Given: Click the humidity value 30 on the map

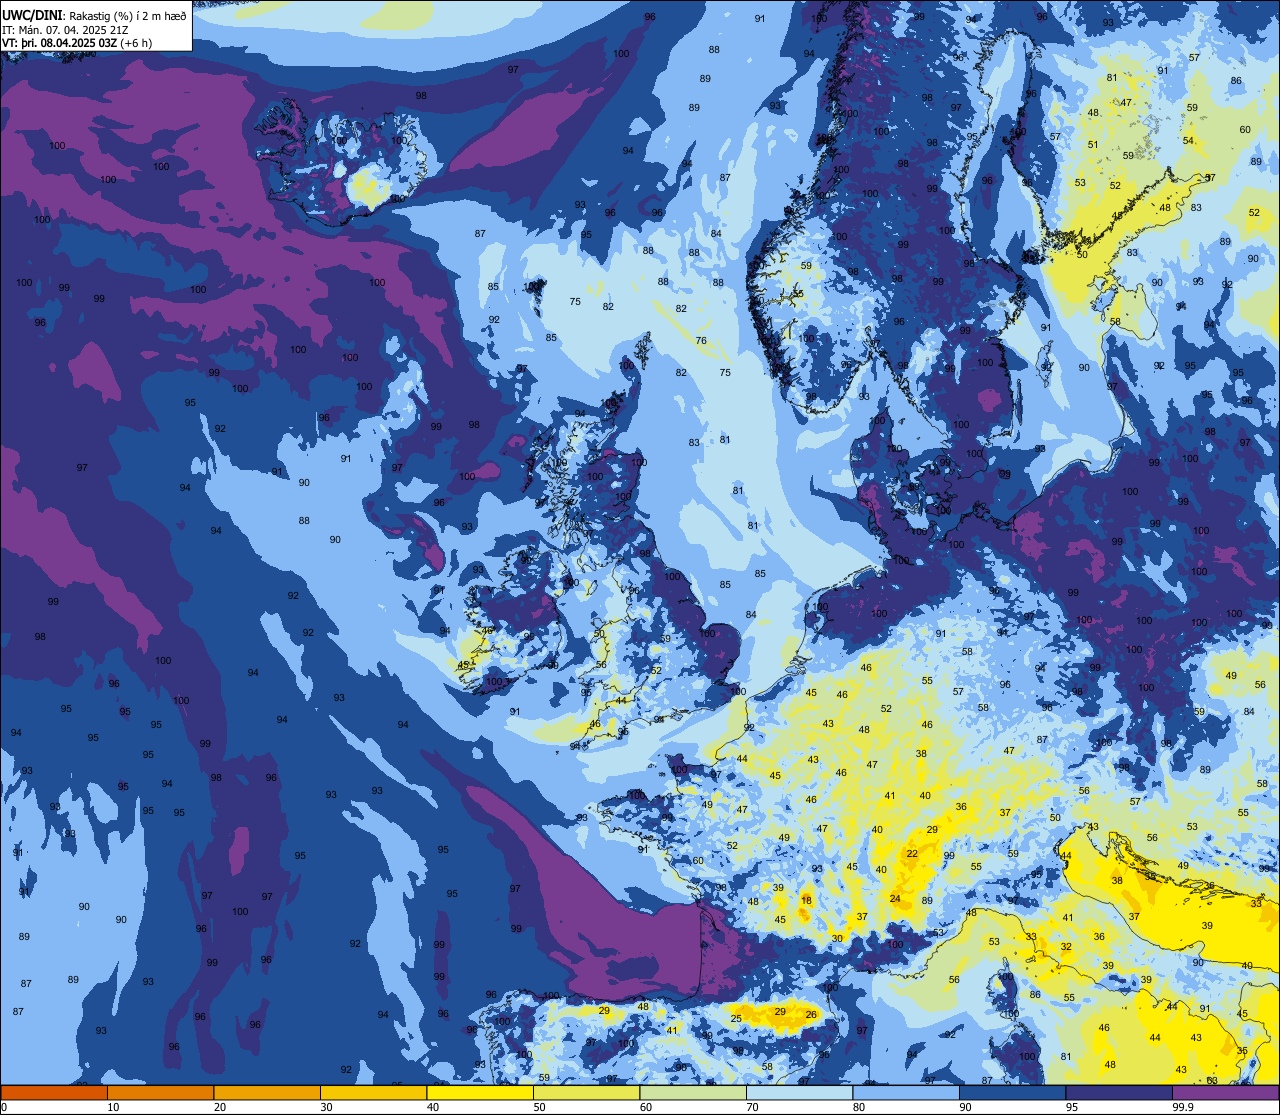Looking at the screenshot, I should [x=838, y=938].
